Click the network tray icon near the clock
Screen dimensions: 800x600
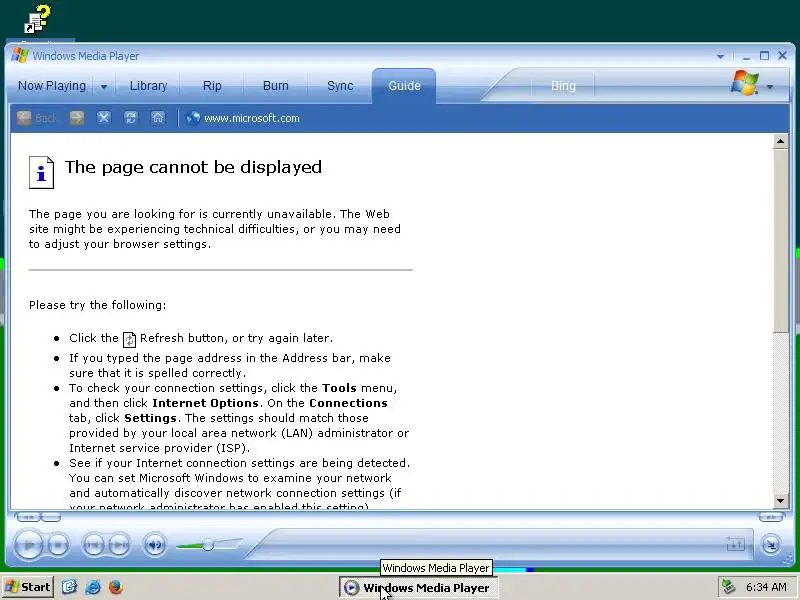pyautogui.click(x=729, y=587)
